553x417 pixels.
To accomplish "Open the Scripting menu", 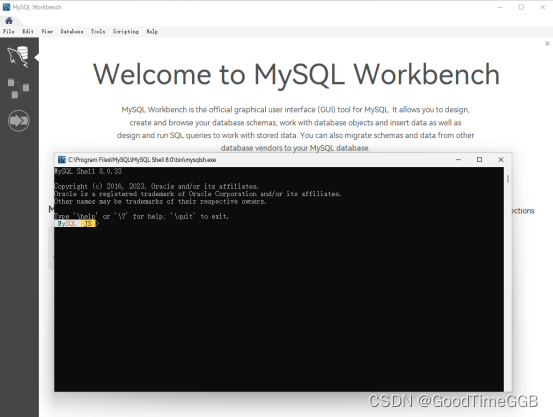I will coord(126,31).
